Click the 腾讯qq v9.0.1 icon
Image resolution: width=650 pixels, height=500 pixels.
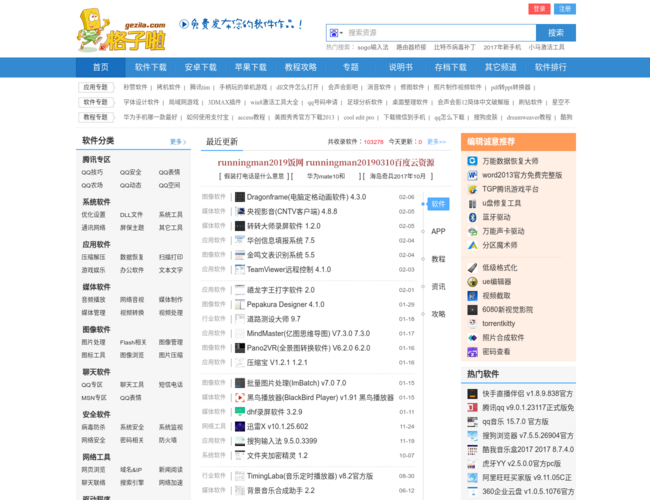point(473,408)
